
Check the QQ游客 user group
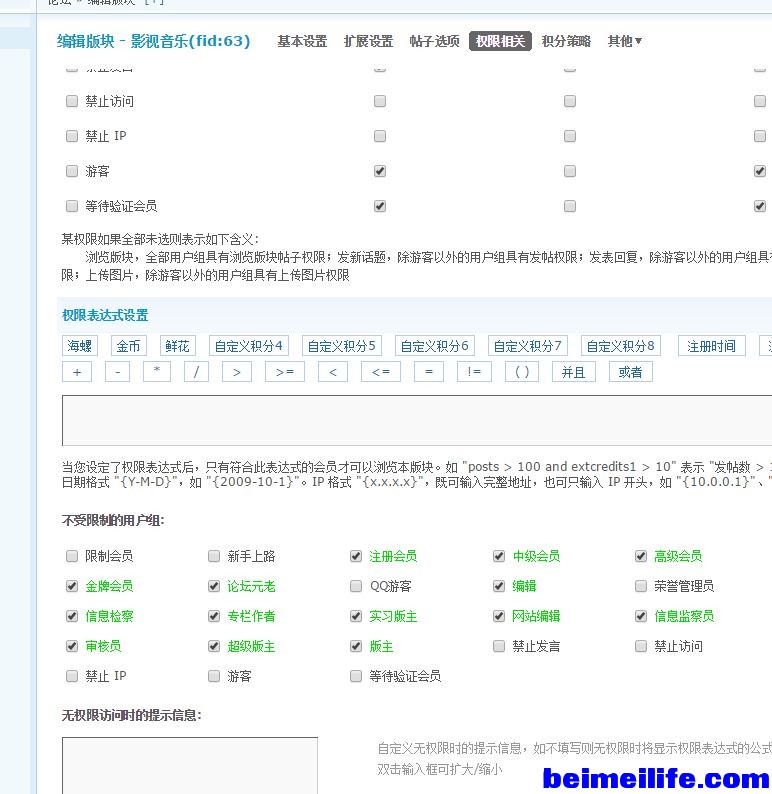[357, 586]
